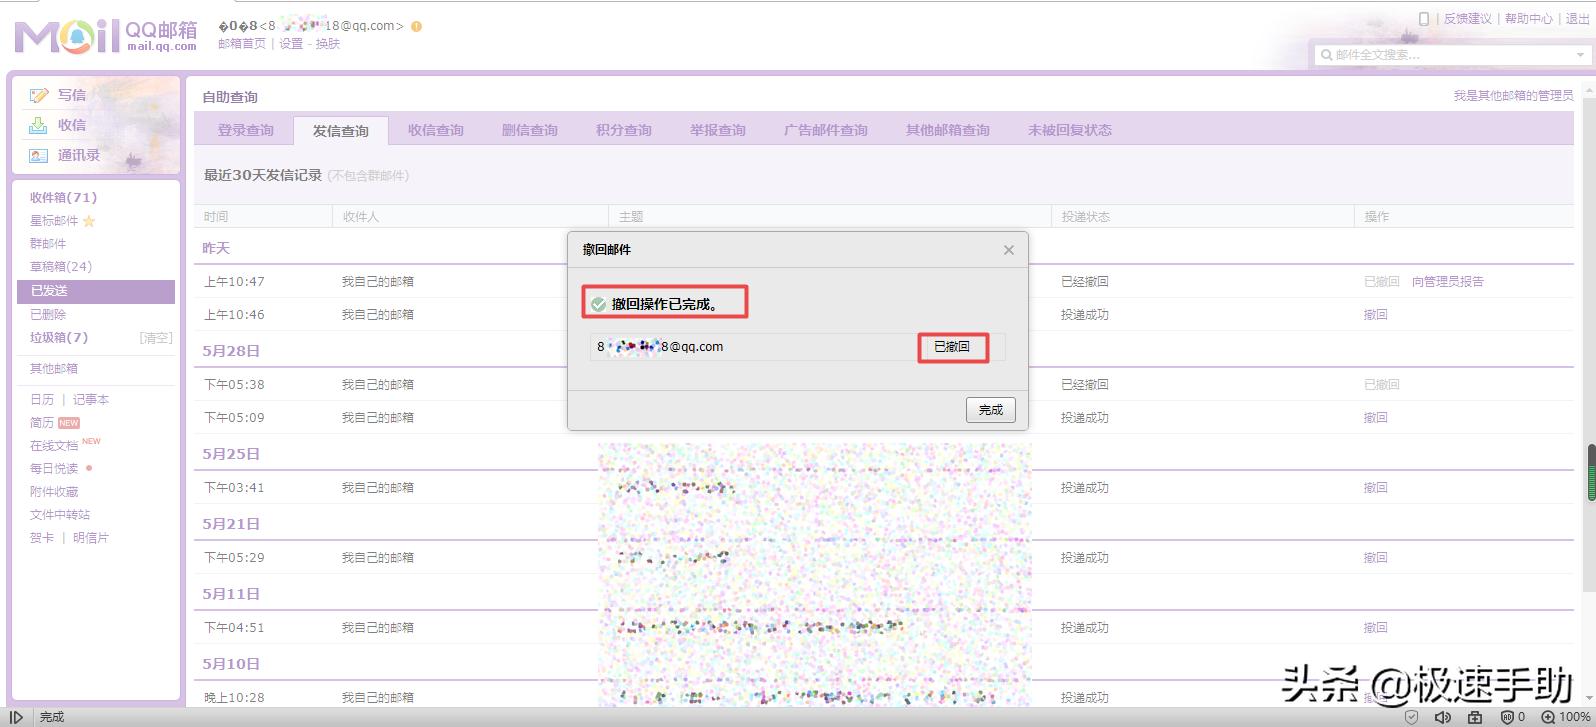Viewport: 1596px width, 727px height.
Task: Click the zoom magnifier icon showing 100%
Action: tap(1548, 717)
